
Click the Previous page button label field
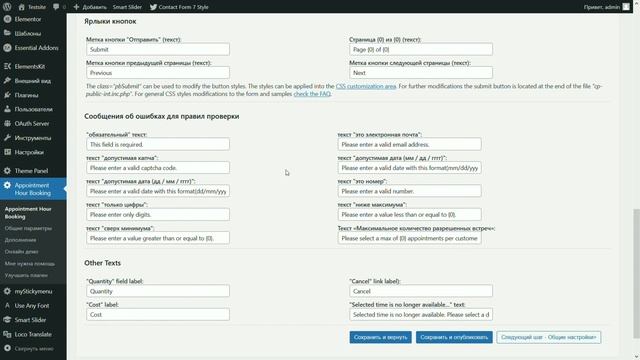158,72
